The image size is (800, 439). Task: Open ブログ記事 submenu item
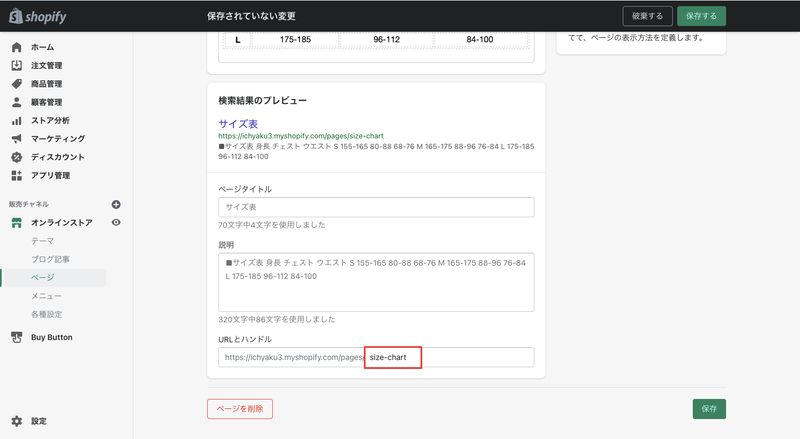50,259
